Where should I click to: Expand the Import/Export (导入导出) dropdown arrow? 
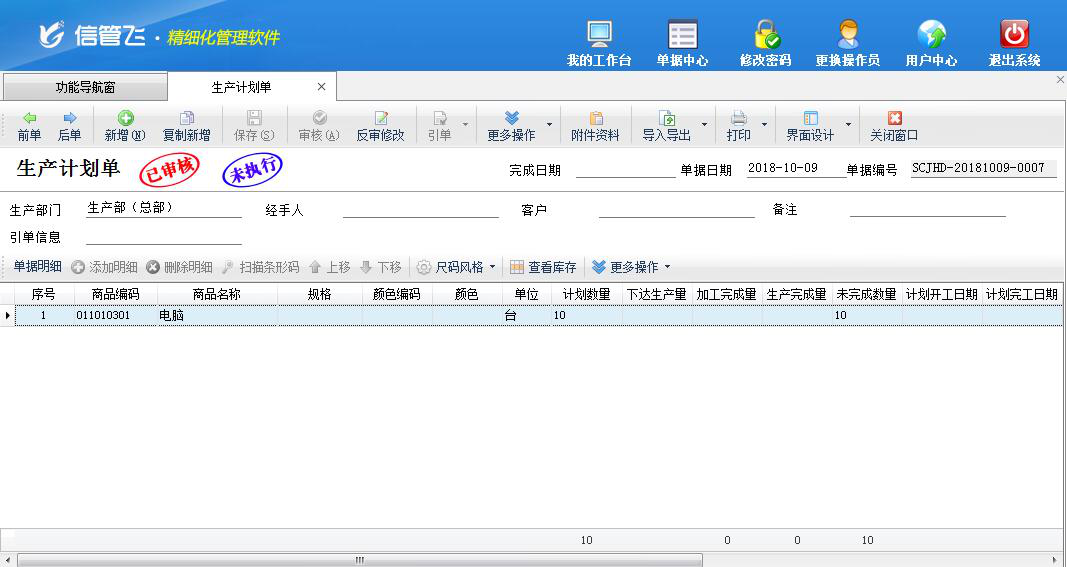pos(704,126)
